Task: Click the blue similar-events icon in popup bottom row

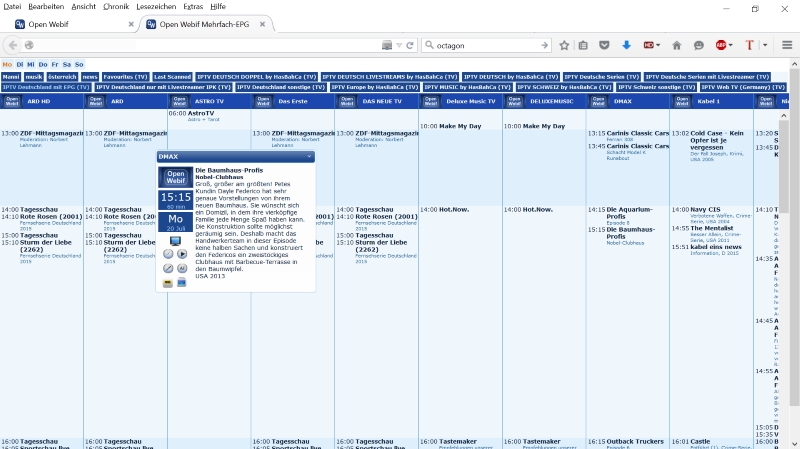Action: tap(182, 283)
